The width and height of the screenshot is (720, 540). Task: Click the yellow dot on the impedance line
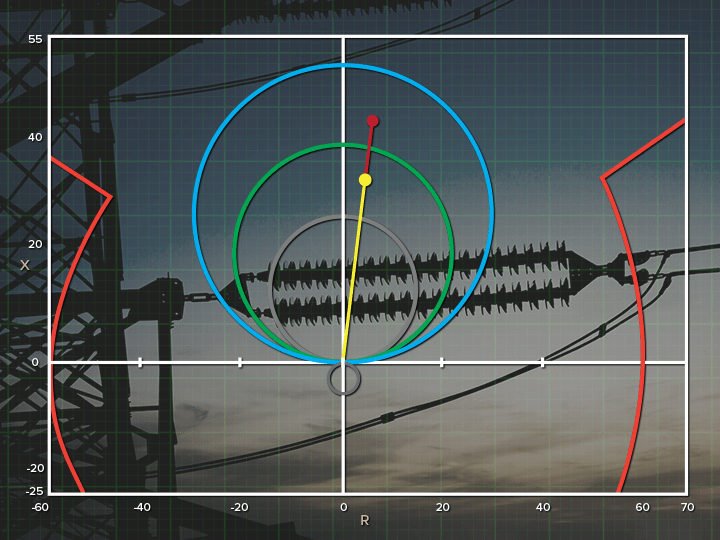(365, 180)
